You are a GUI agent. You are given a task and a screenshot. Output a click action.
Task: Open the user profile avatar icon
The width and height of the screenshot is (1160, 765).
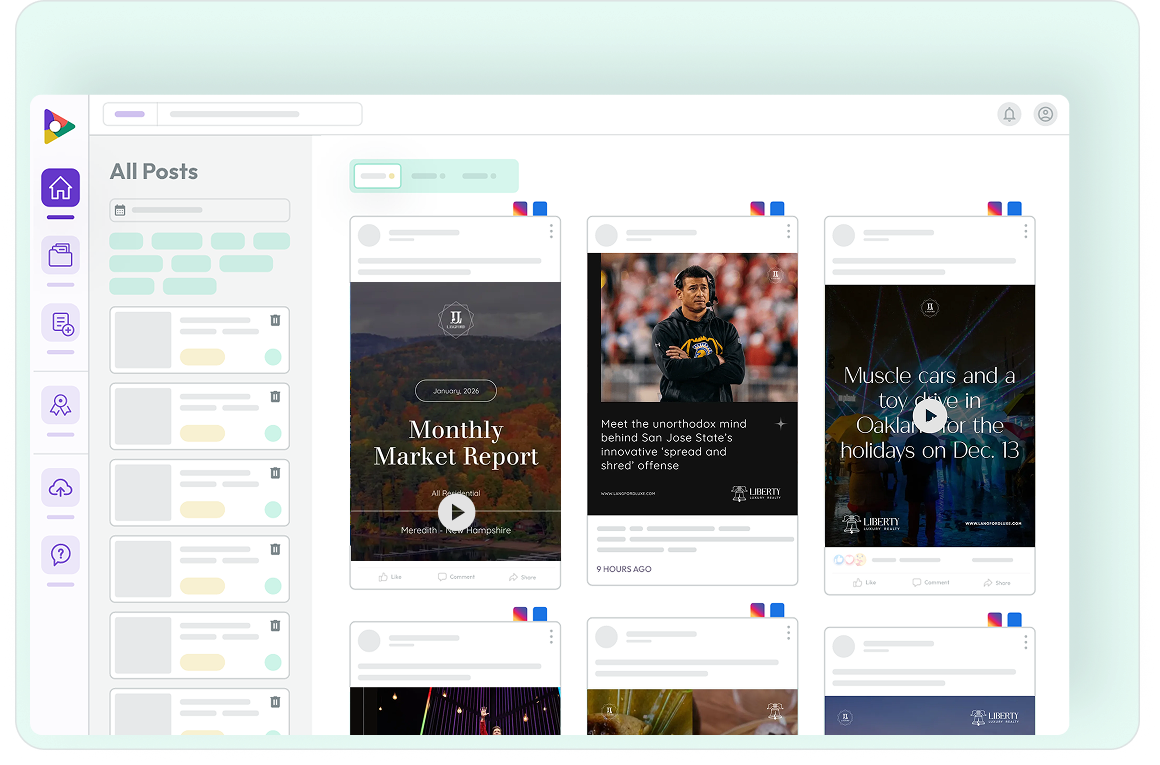click(1045, 114)
